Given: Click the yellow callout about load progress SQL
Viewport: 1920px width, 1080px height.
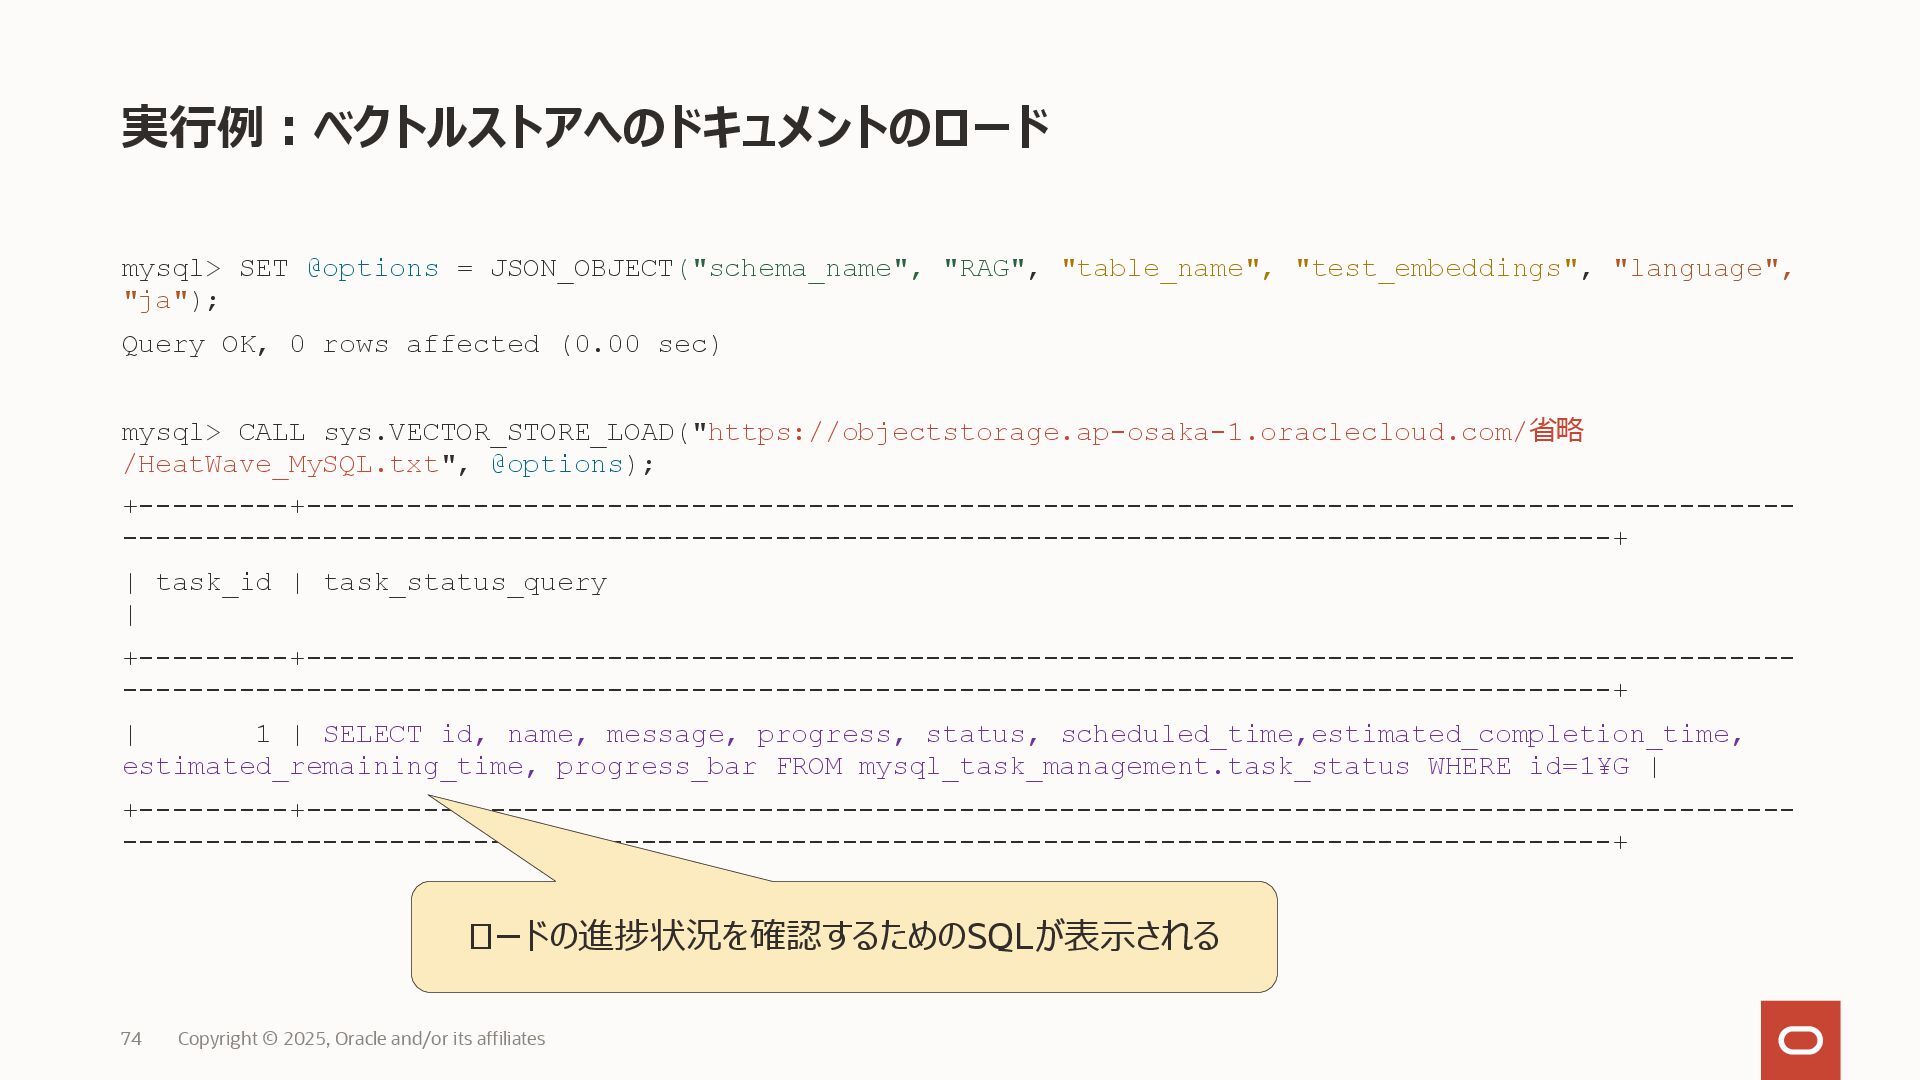Looking at the screenshot, I should (x=844, y=936).
